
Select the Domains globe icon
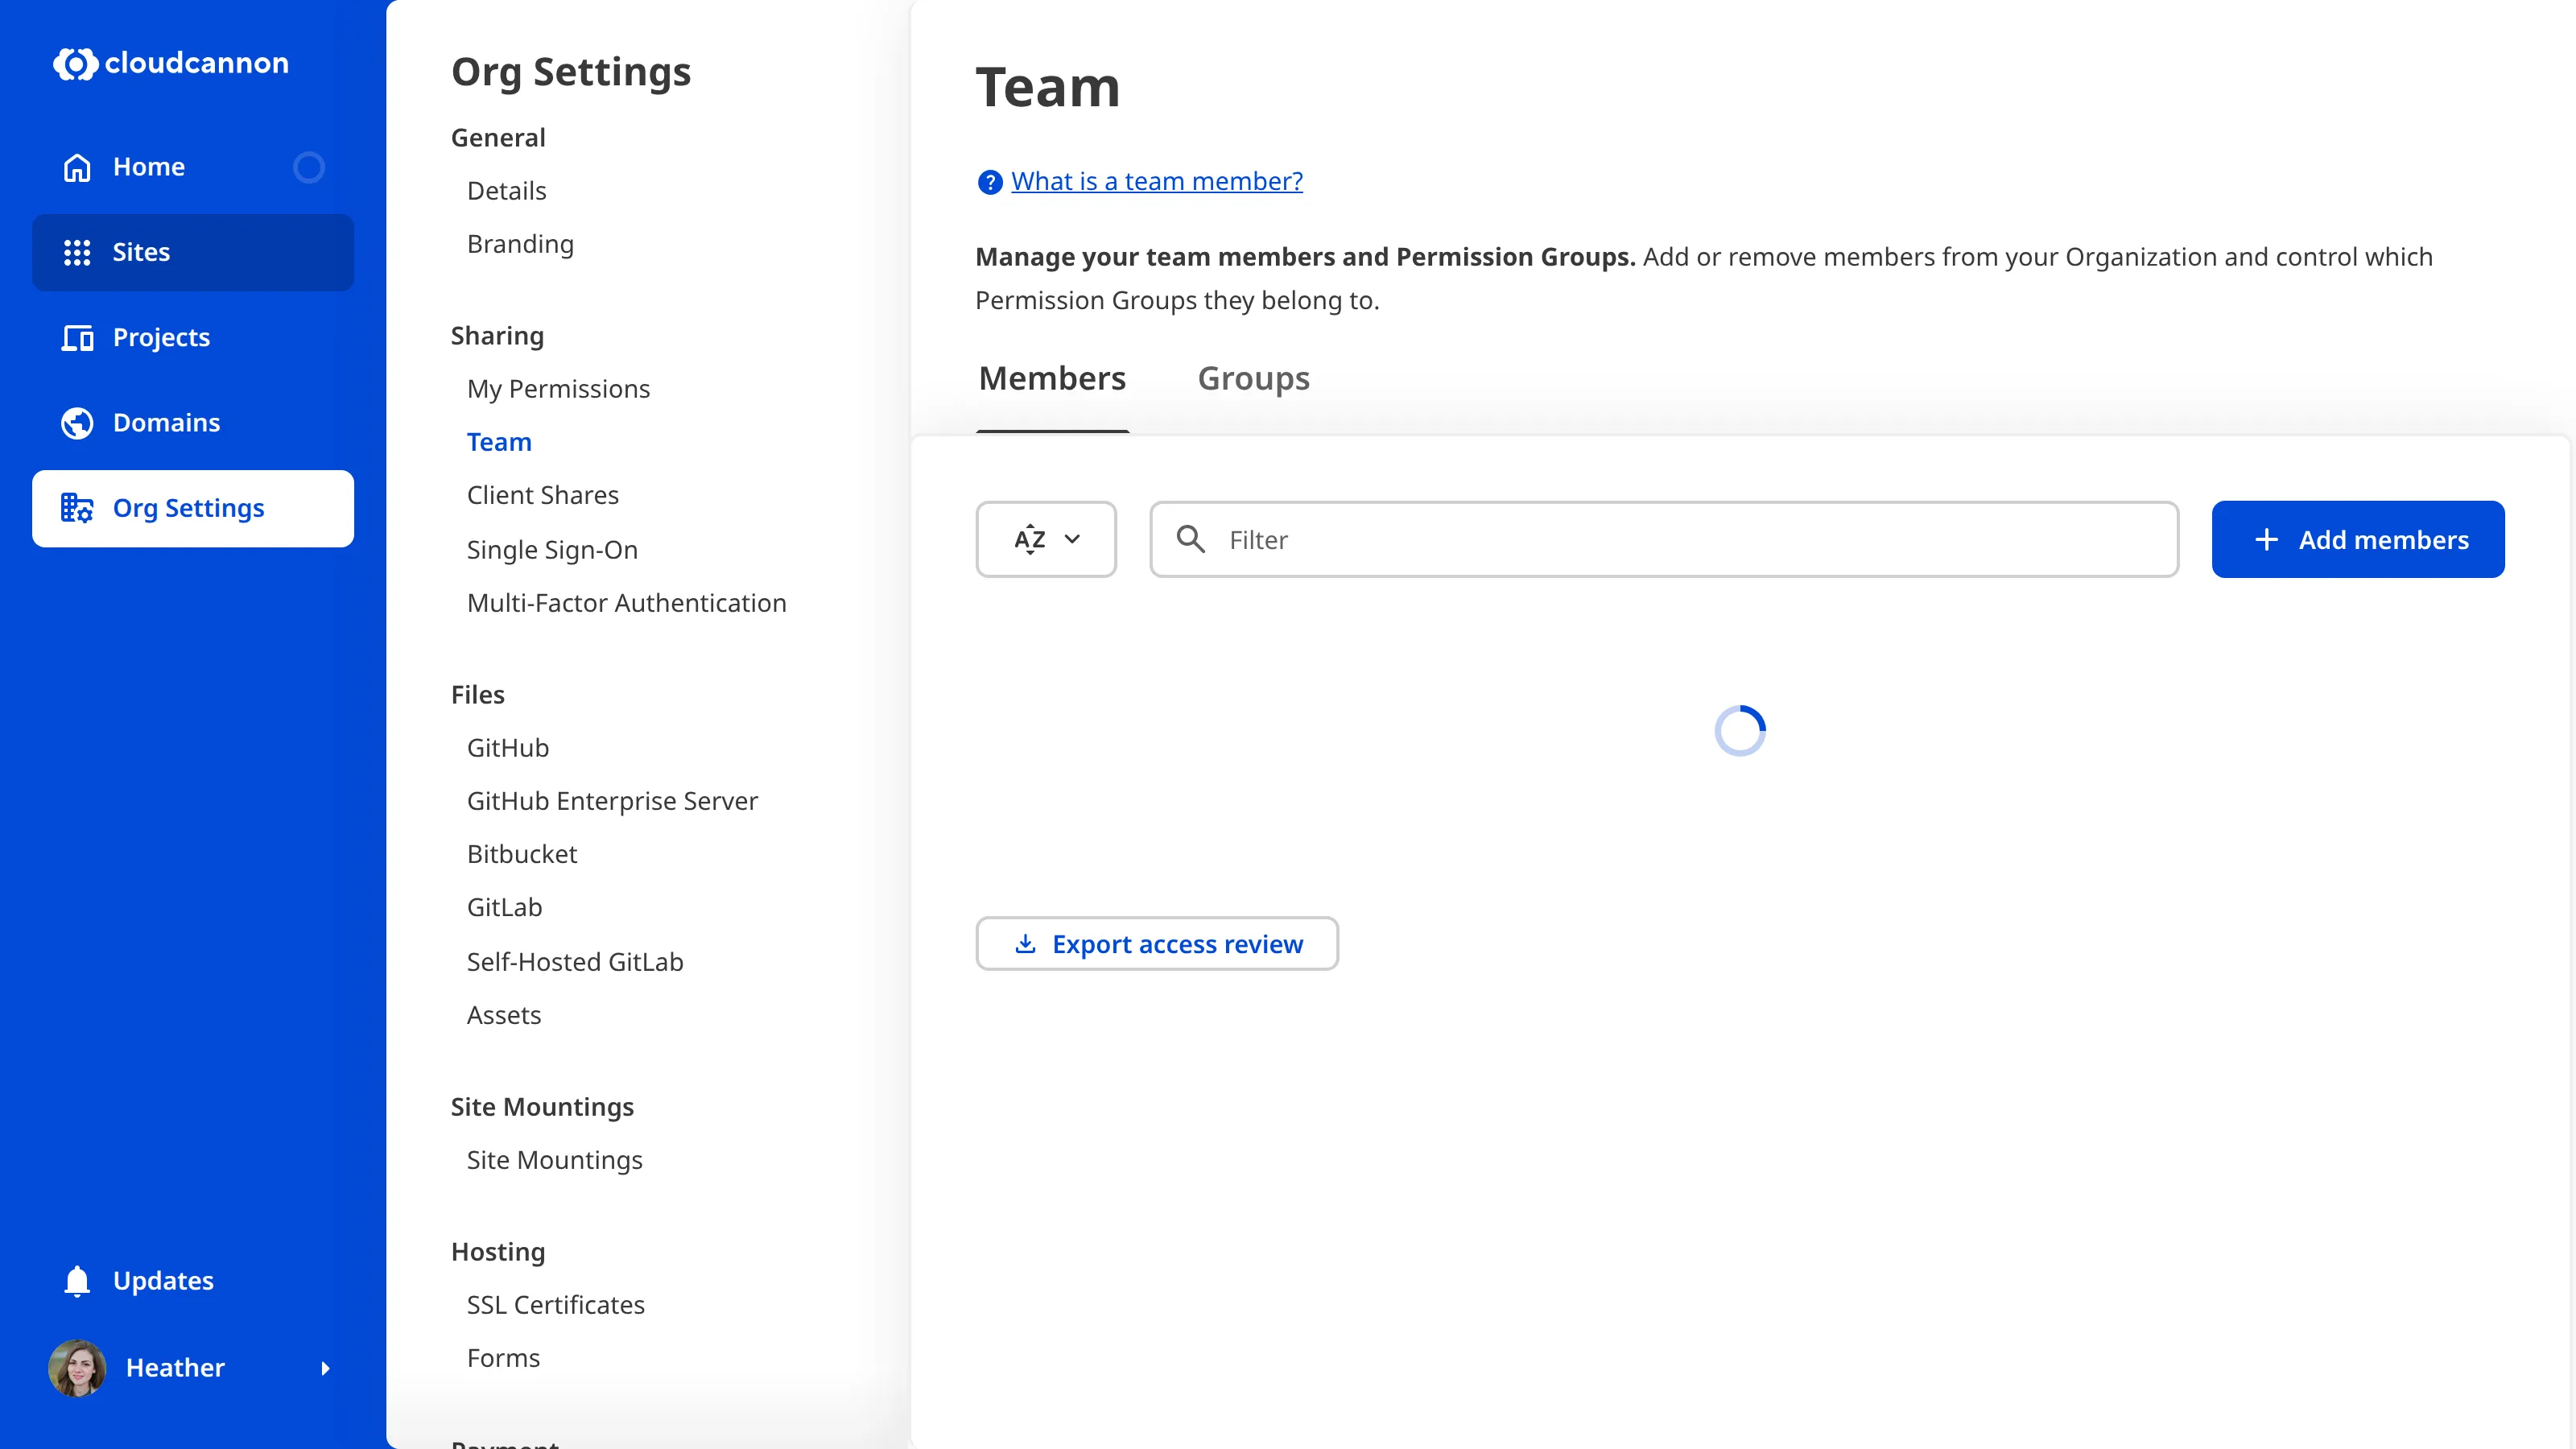77,422
